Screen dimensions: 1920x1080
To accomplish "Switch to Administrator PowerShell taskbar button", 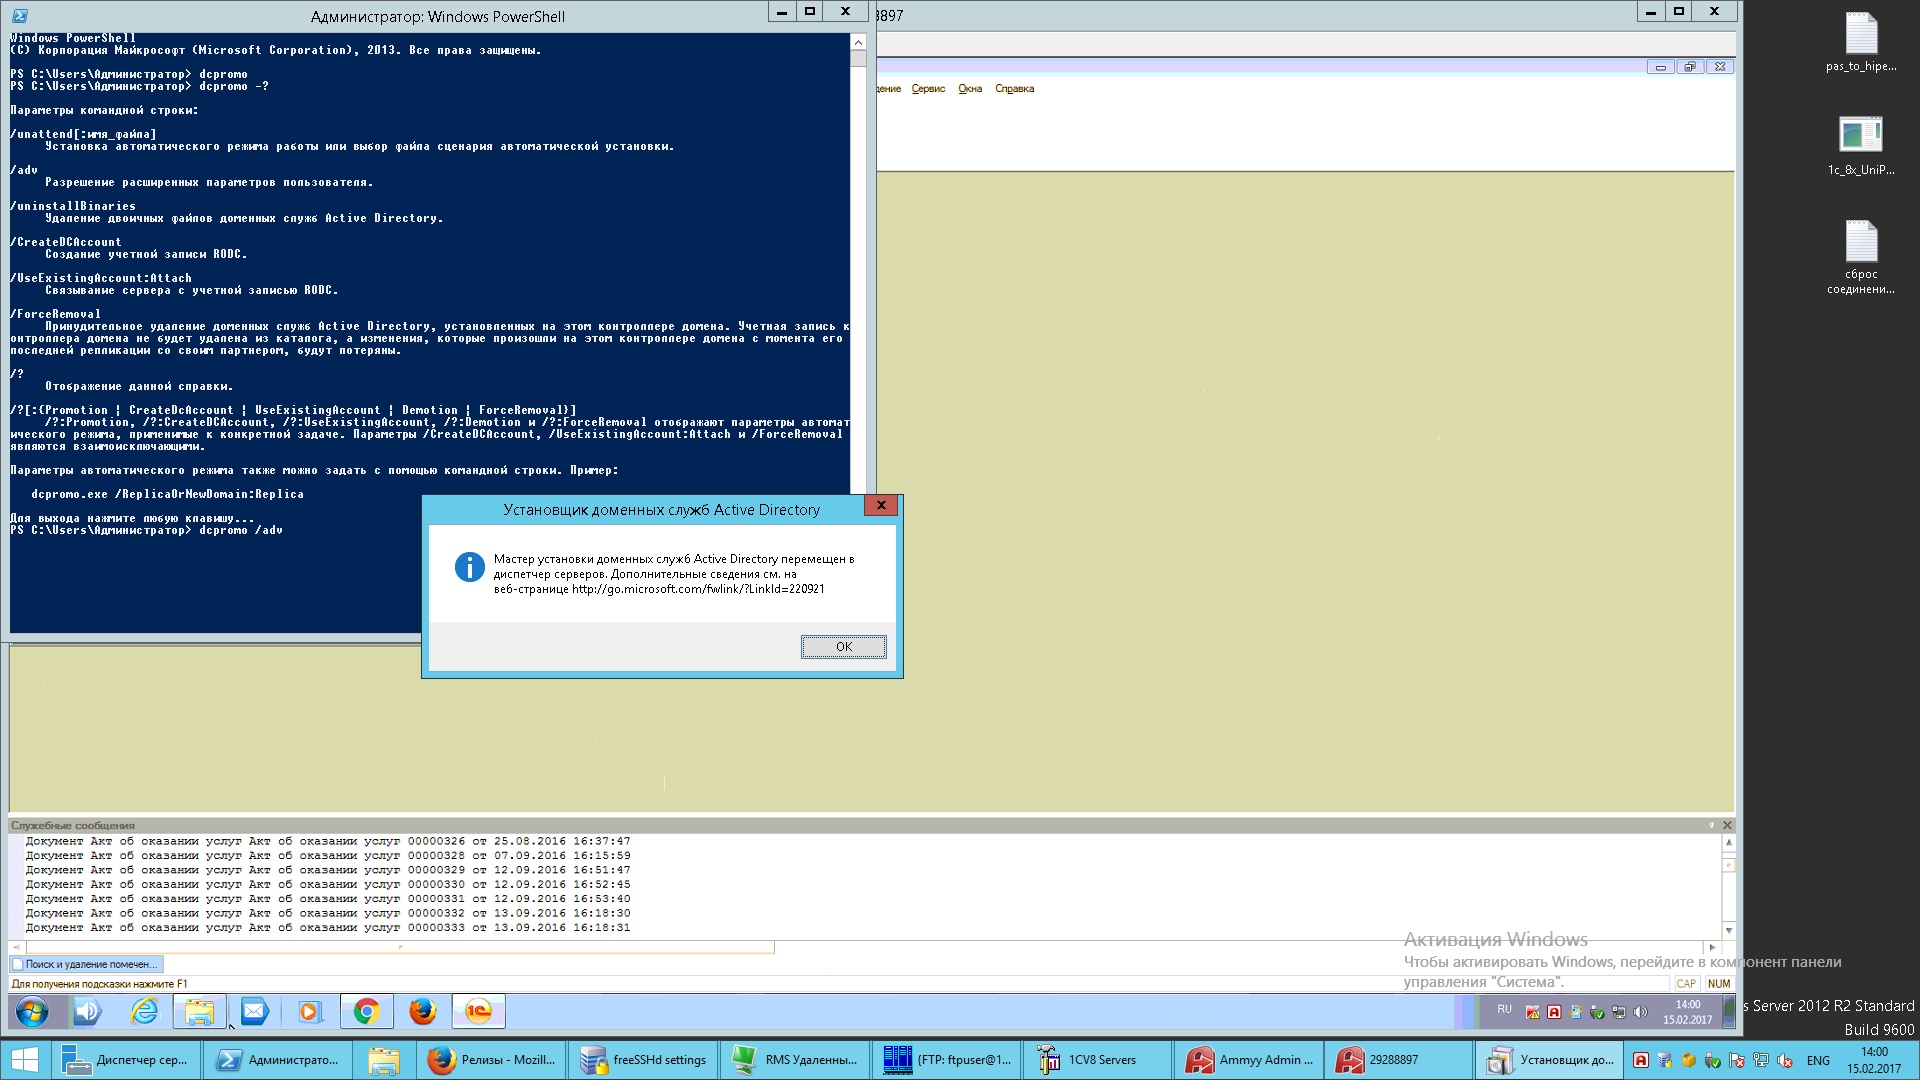I will [x=277, y=1060].
